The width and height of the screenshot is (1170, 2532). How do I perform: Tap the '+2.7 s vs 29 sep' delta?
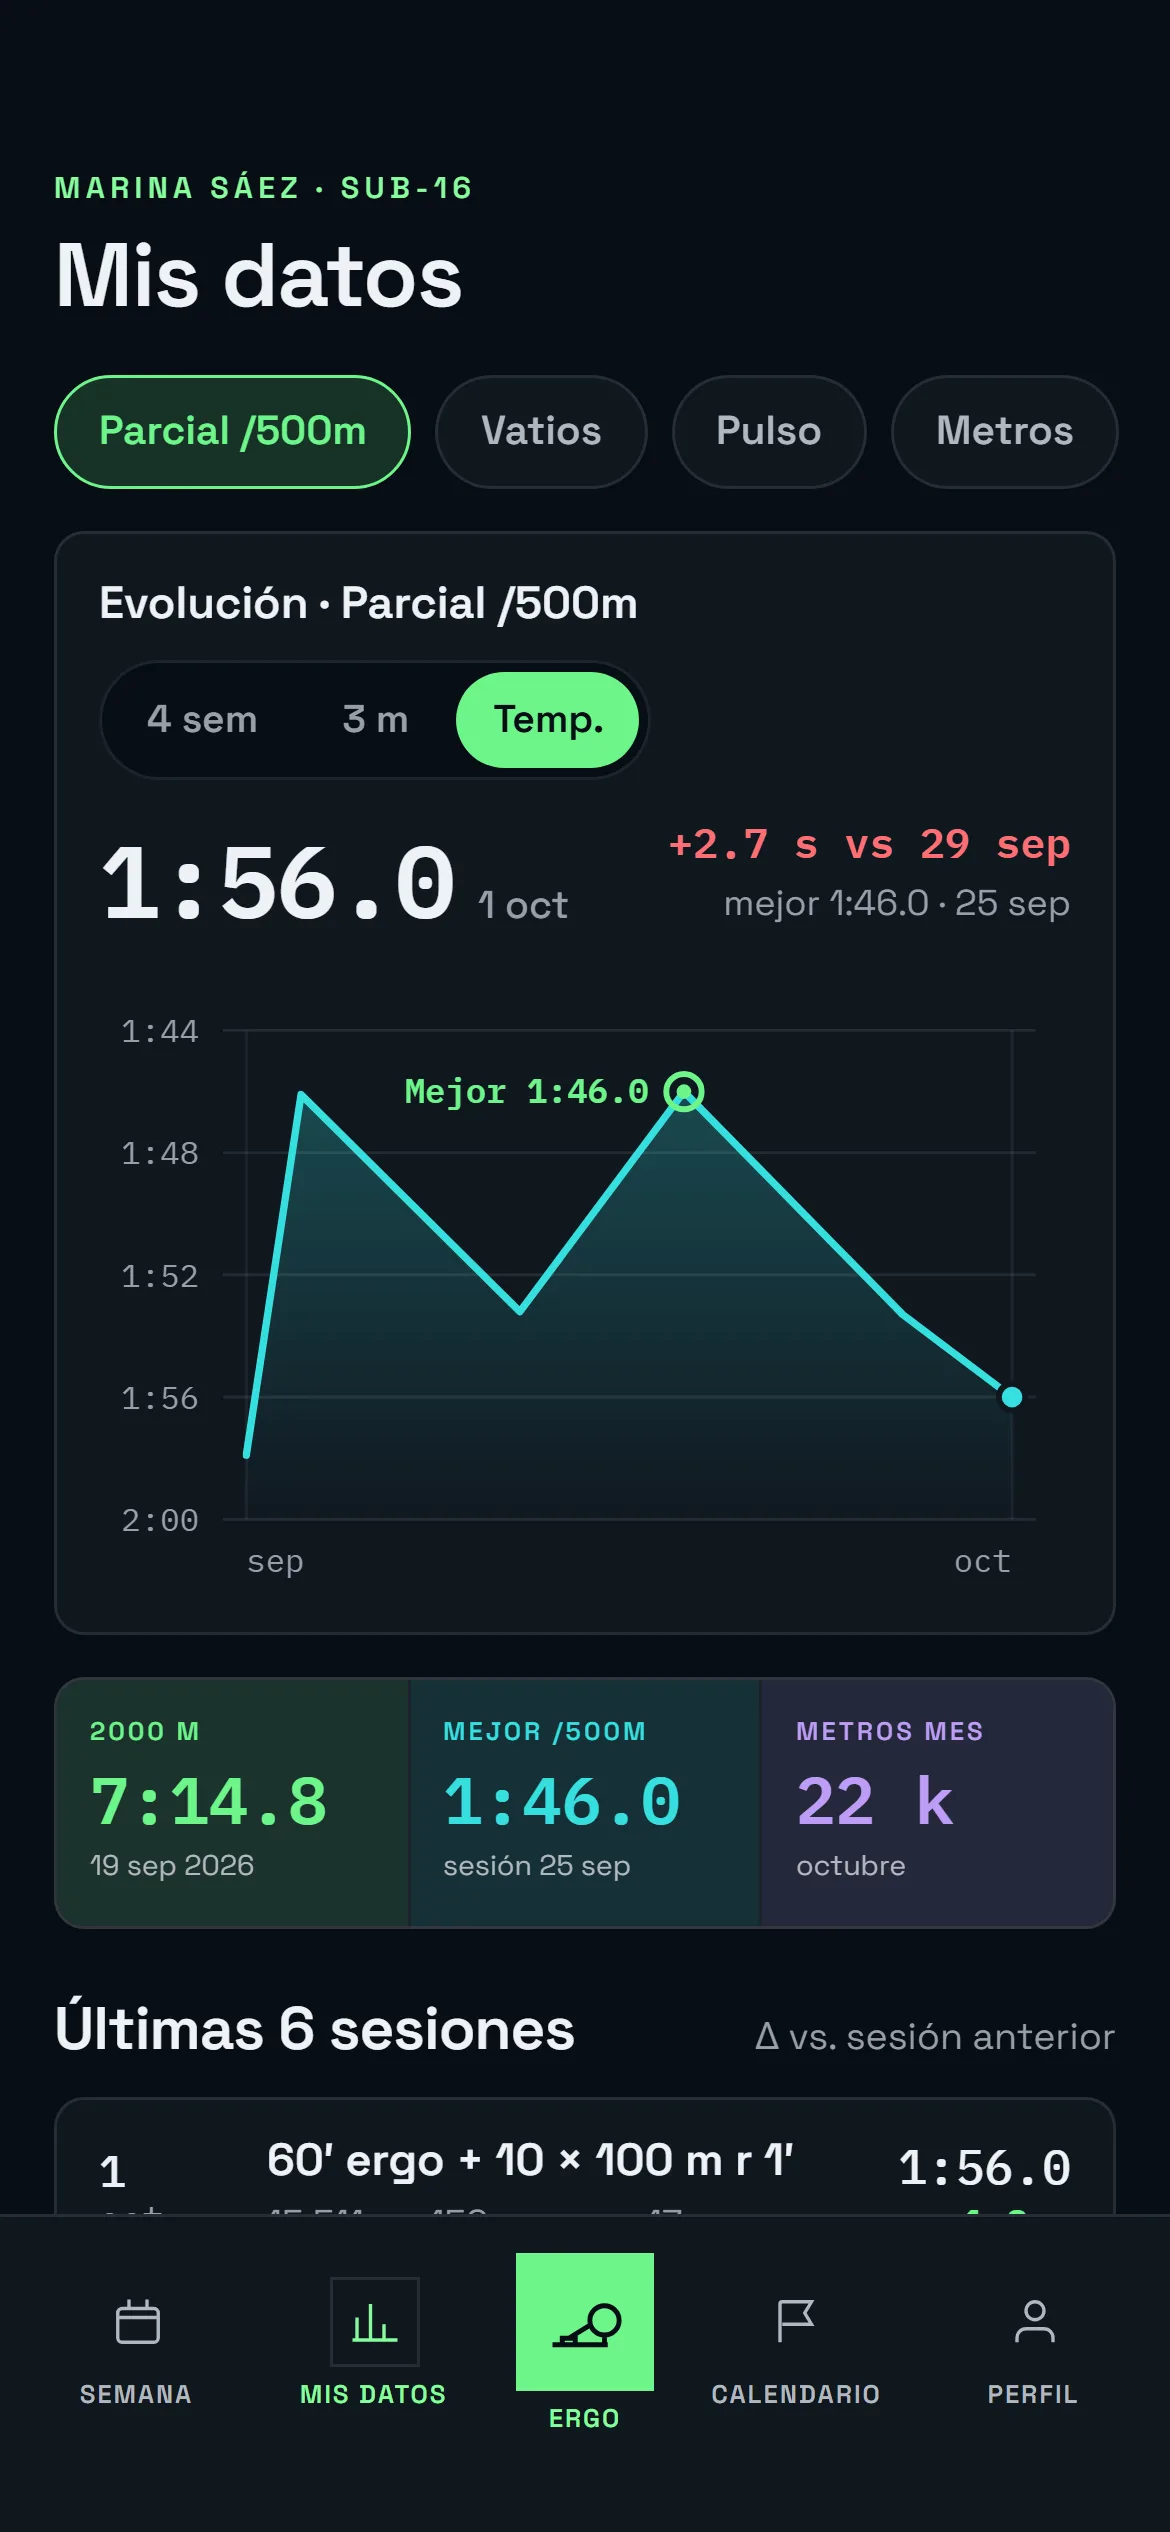pos(869,845)
